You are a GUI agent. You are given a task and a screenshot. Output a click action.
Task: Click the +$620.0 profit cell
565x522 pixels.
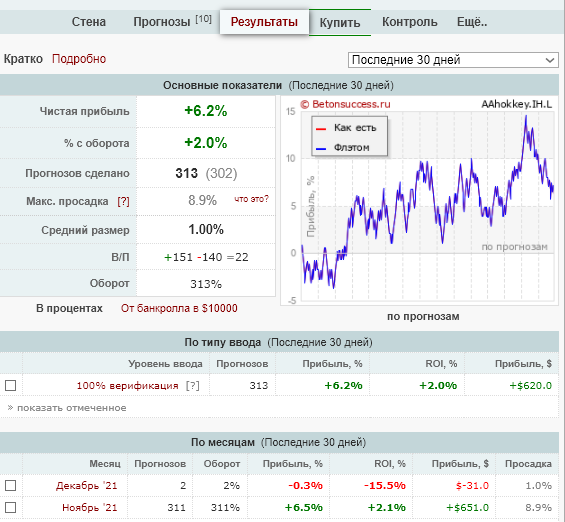530,385
